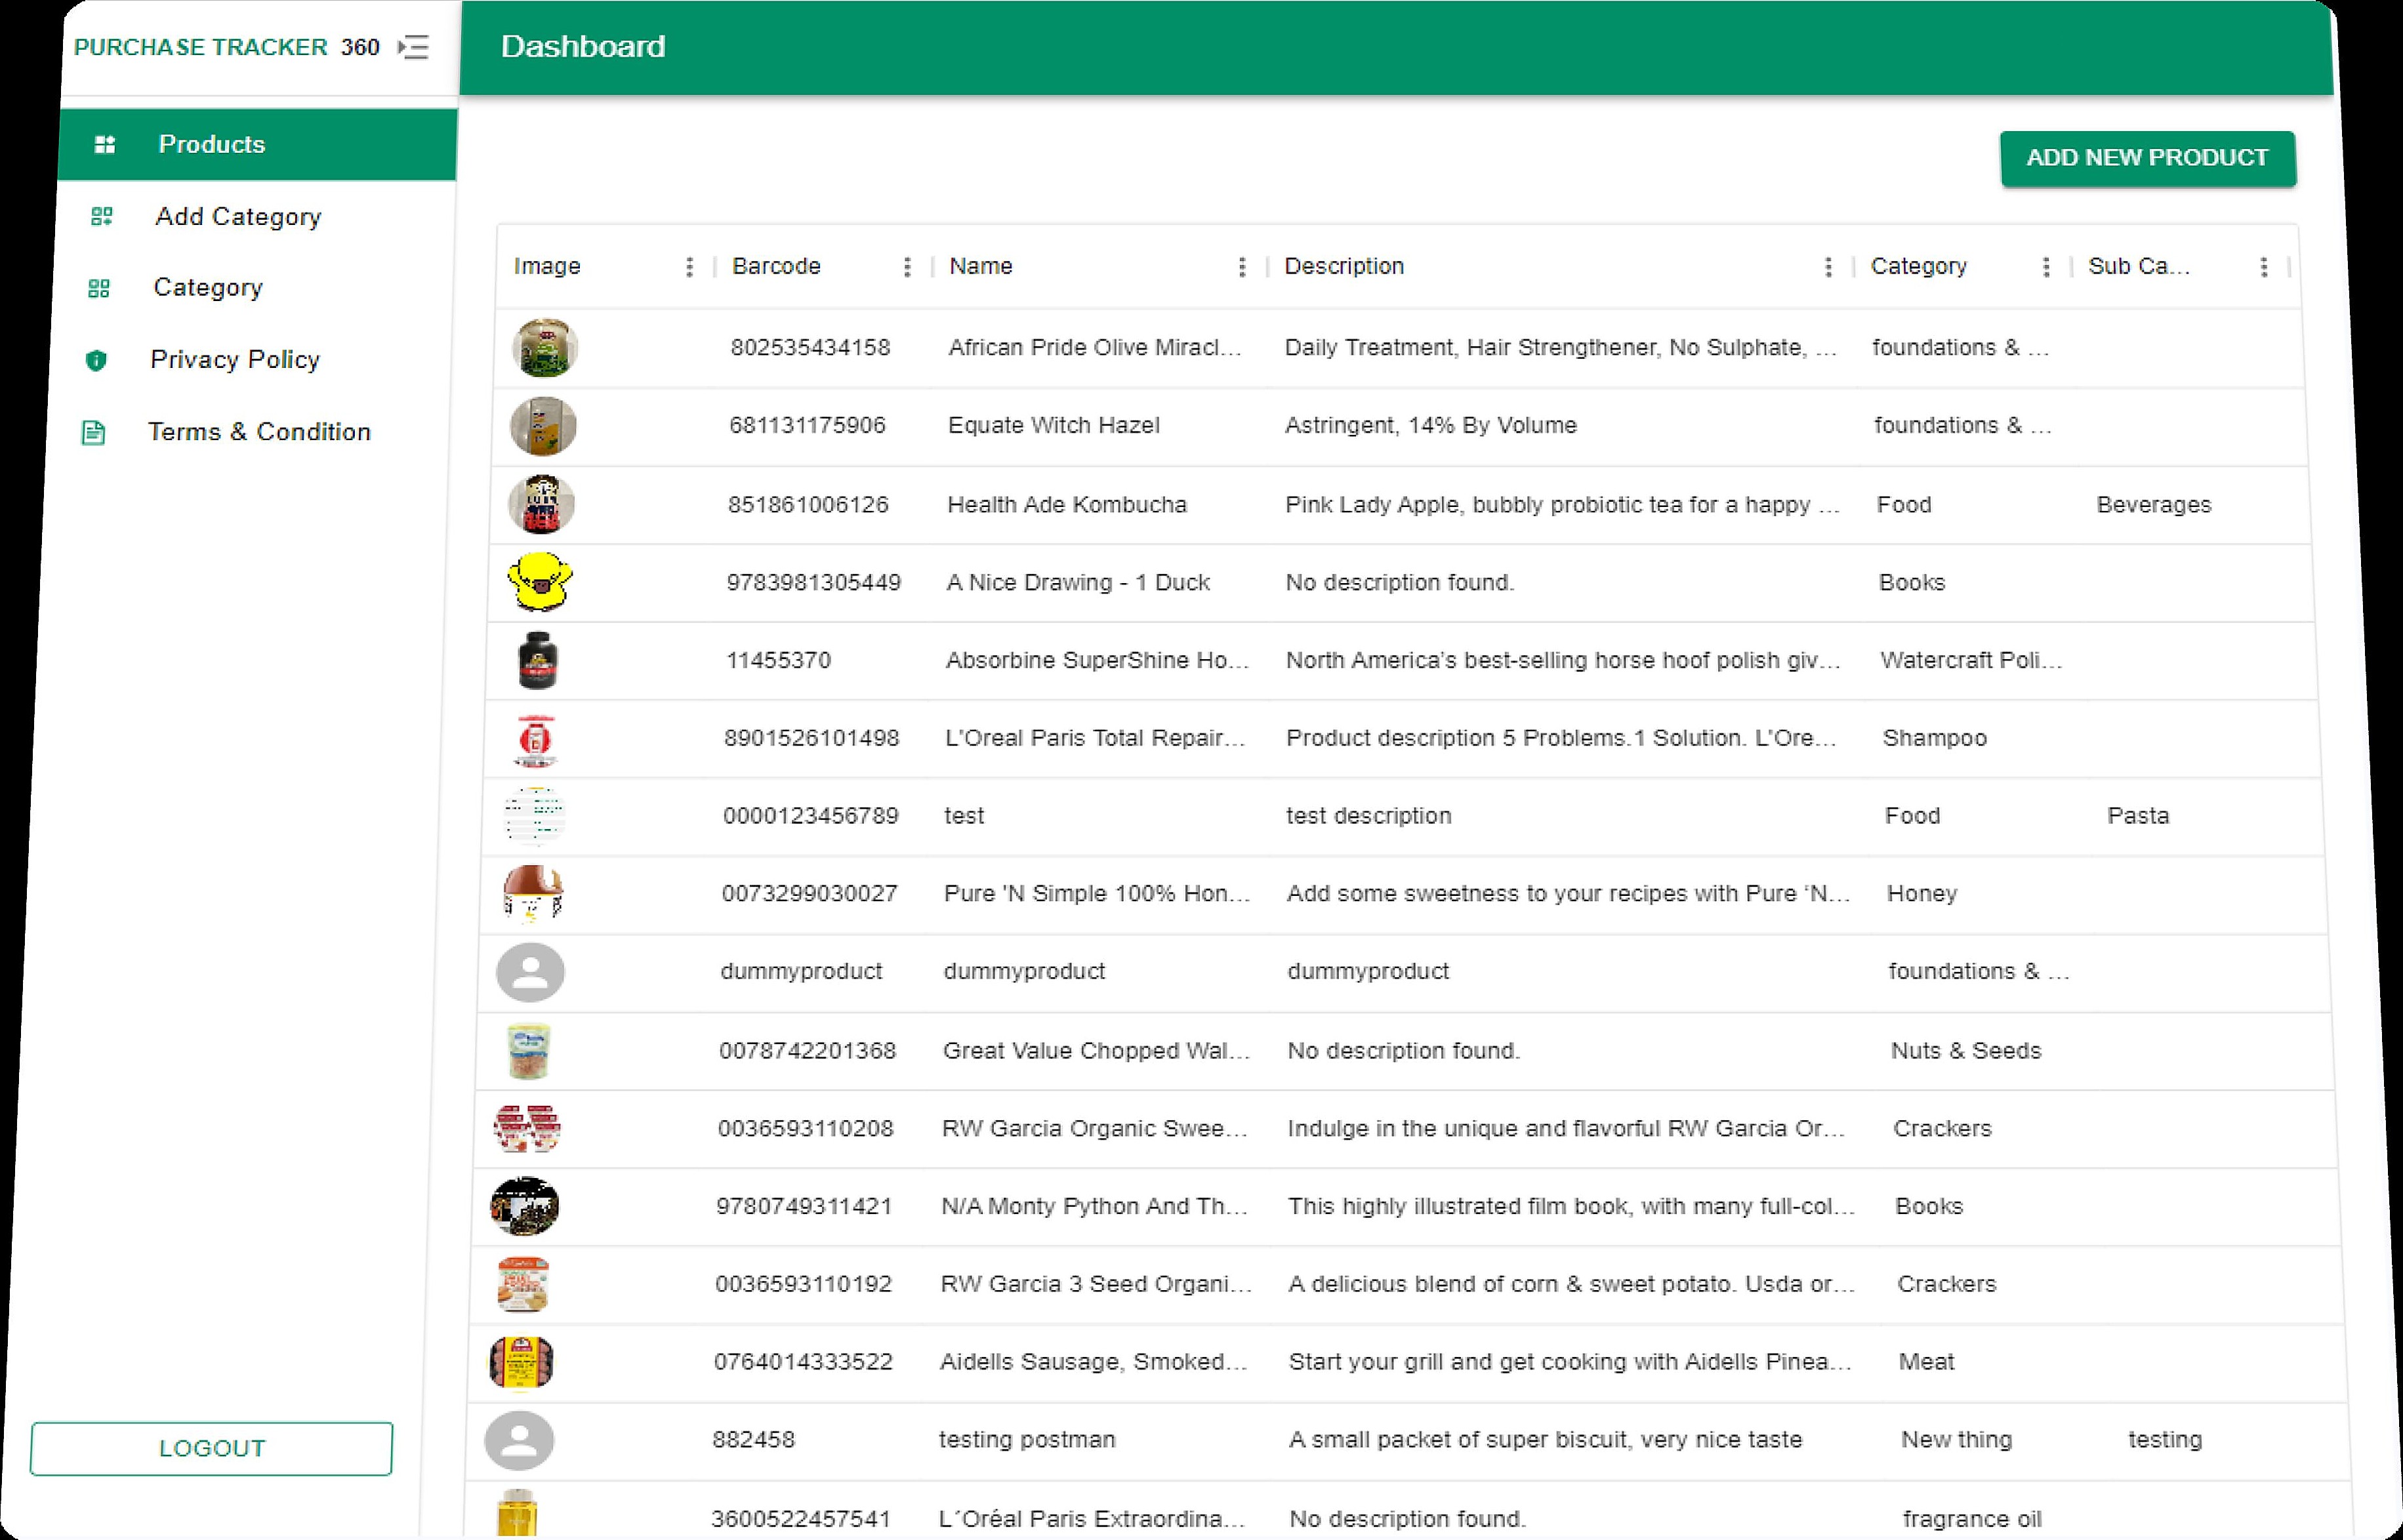This screenshot has width=2403, height=1540.
Task: Open Barcode column options menu
Action: (x=907, y=267)
